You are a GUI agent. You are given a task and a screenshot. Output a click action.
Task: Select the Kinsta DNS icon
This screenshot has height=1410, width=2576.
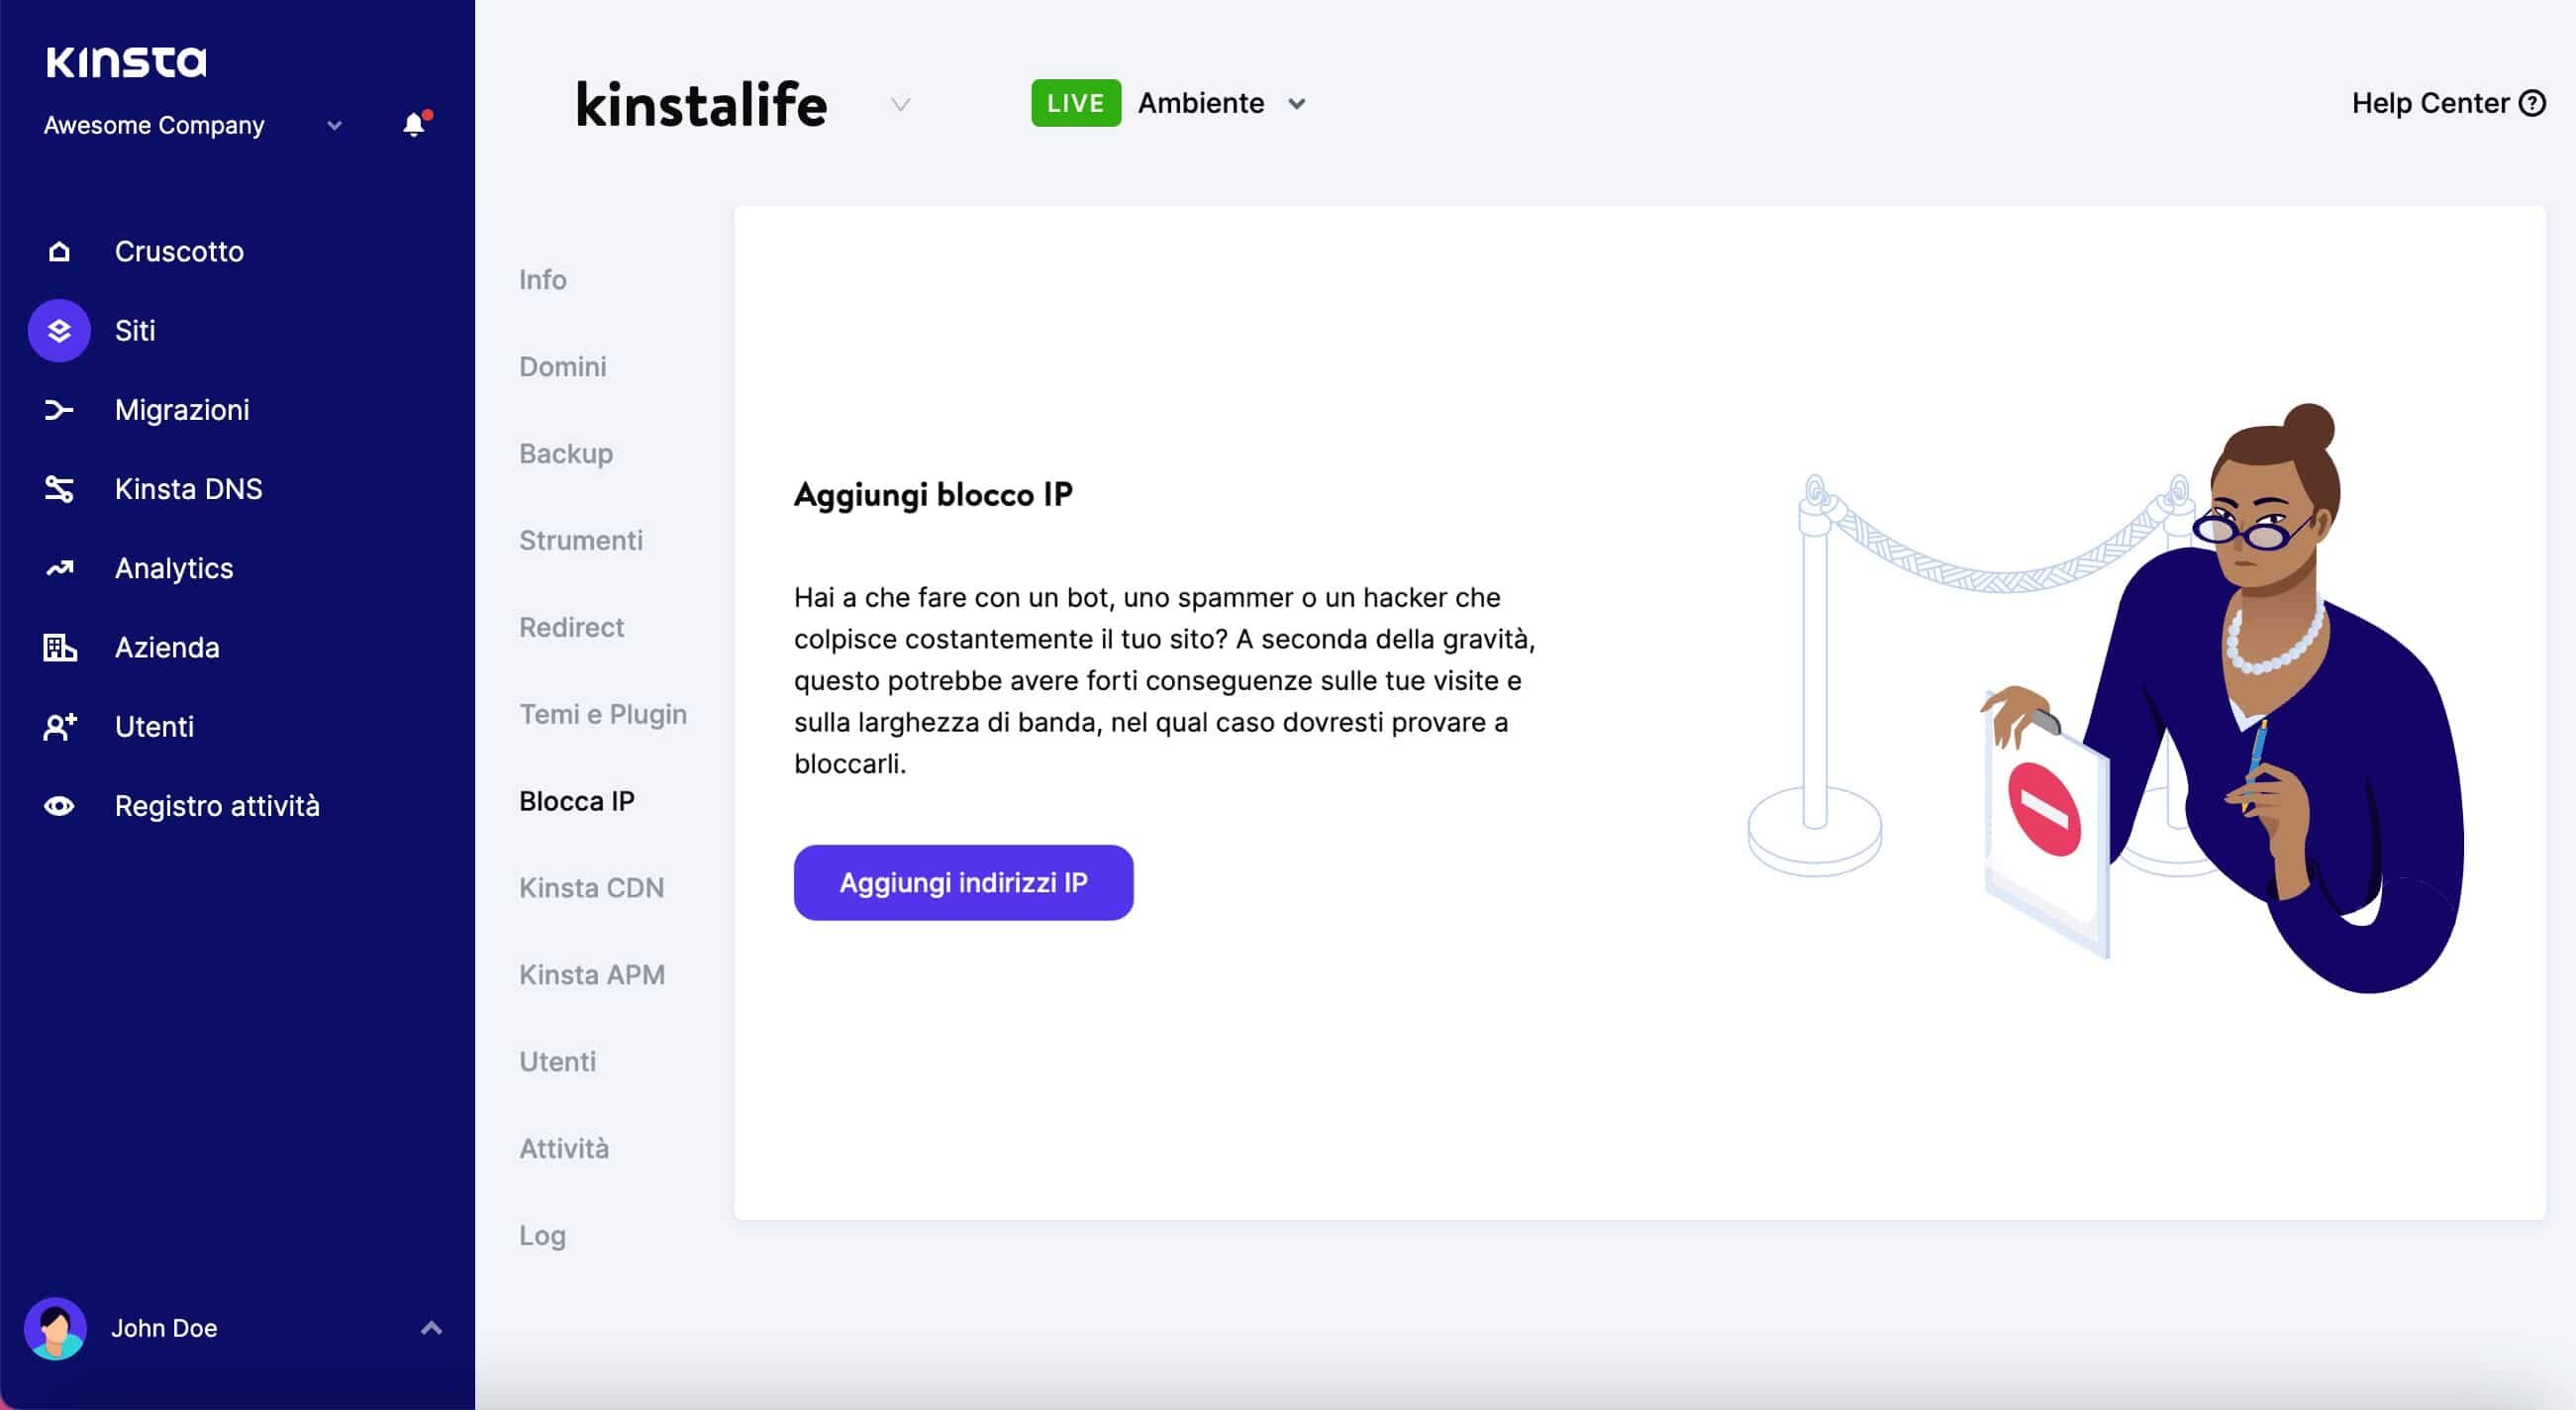pyautogui.click(x=58, y=488)
